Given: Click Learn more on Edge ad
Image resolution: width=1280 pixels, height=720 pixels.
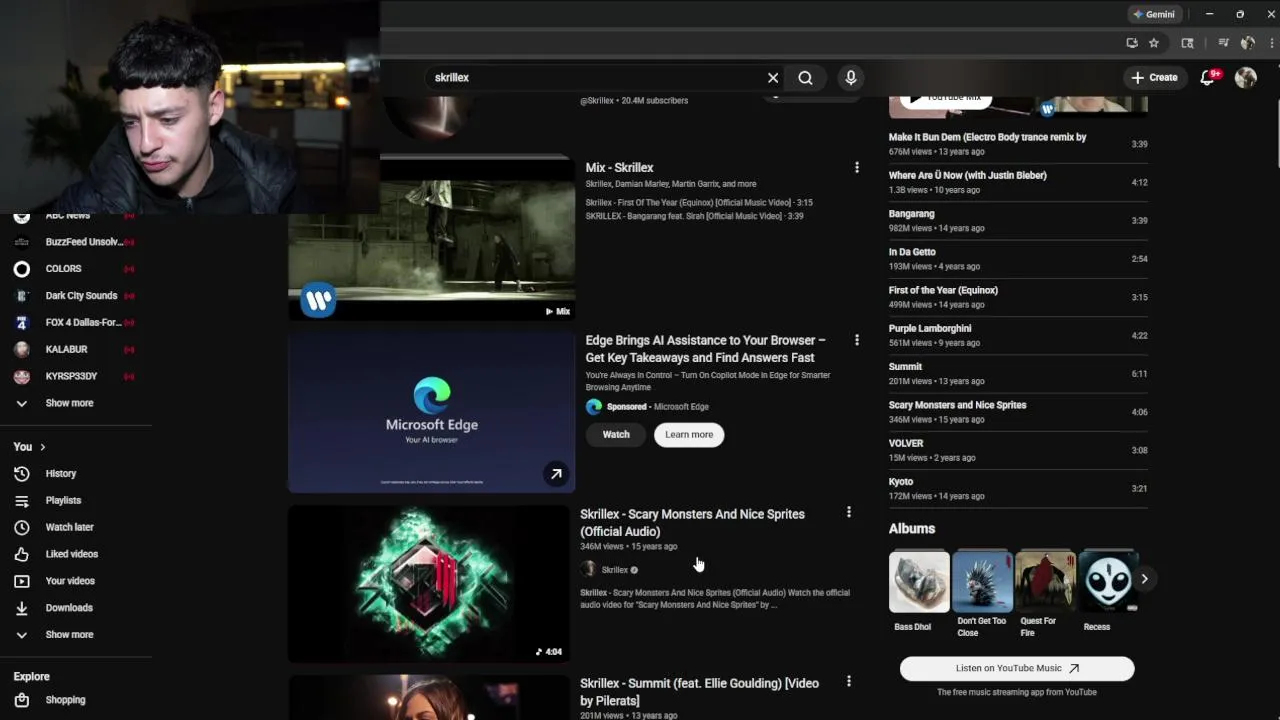Looking at the screenshot, I should click(x=689, y=434).
